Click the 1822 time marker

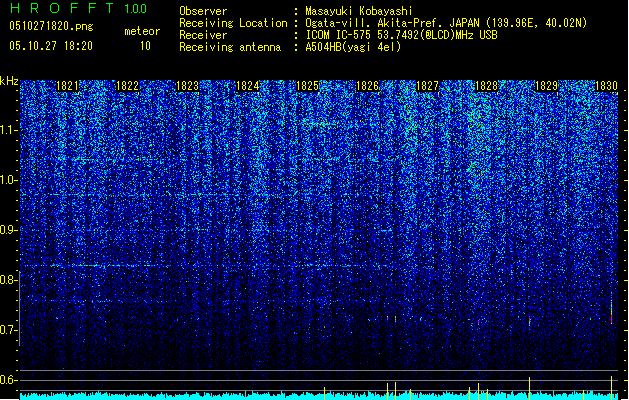tap(127, 86)
